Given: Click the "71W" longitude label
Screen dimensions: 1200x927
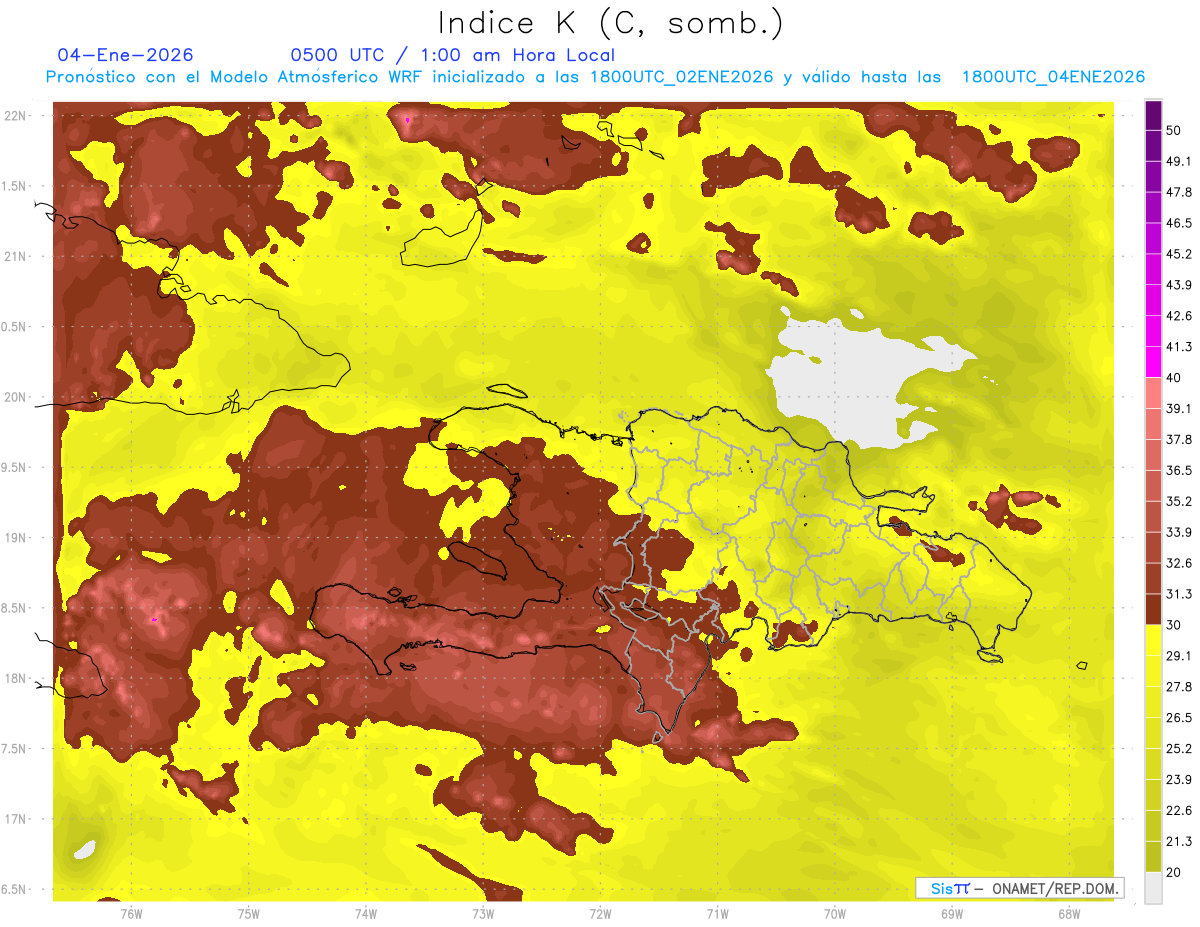Looking at the screenshot, I should 717,913.
